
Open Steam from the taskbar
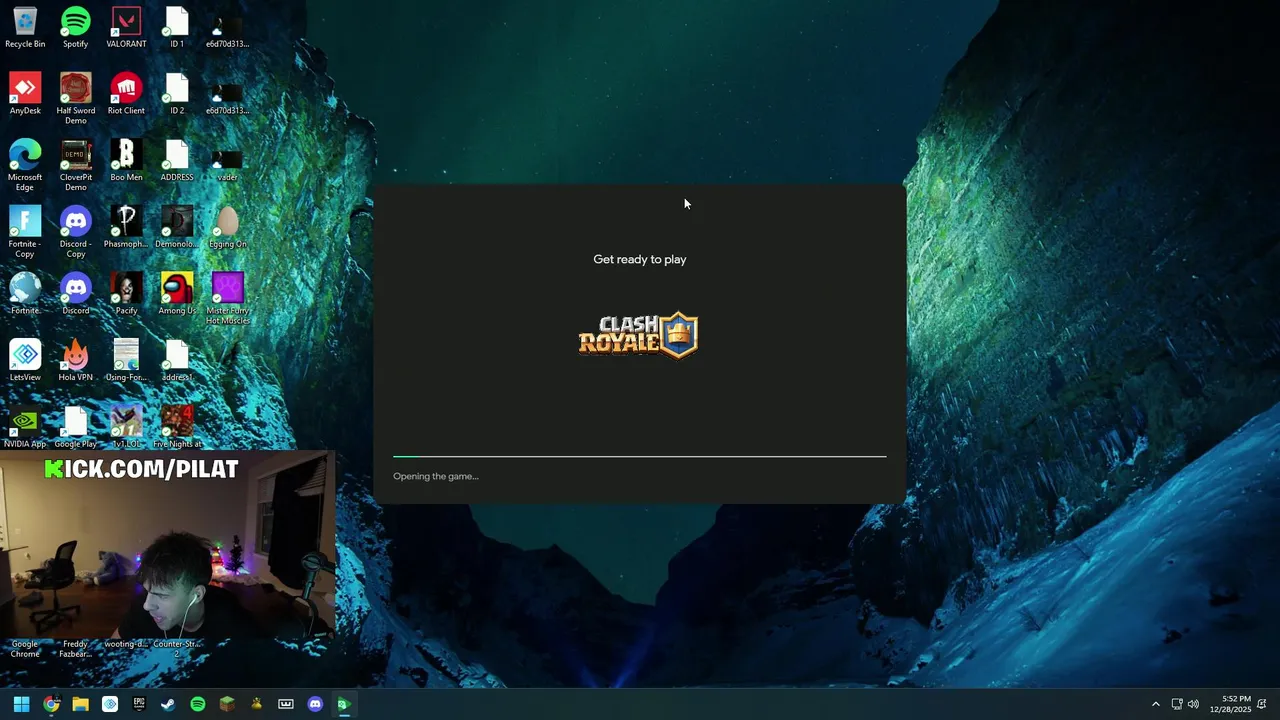(168, 704)
